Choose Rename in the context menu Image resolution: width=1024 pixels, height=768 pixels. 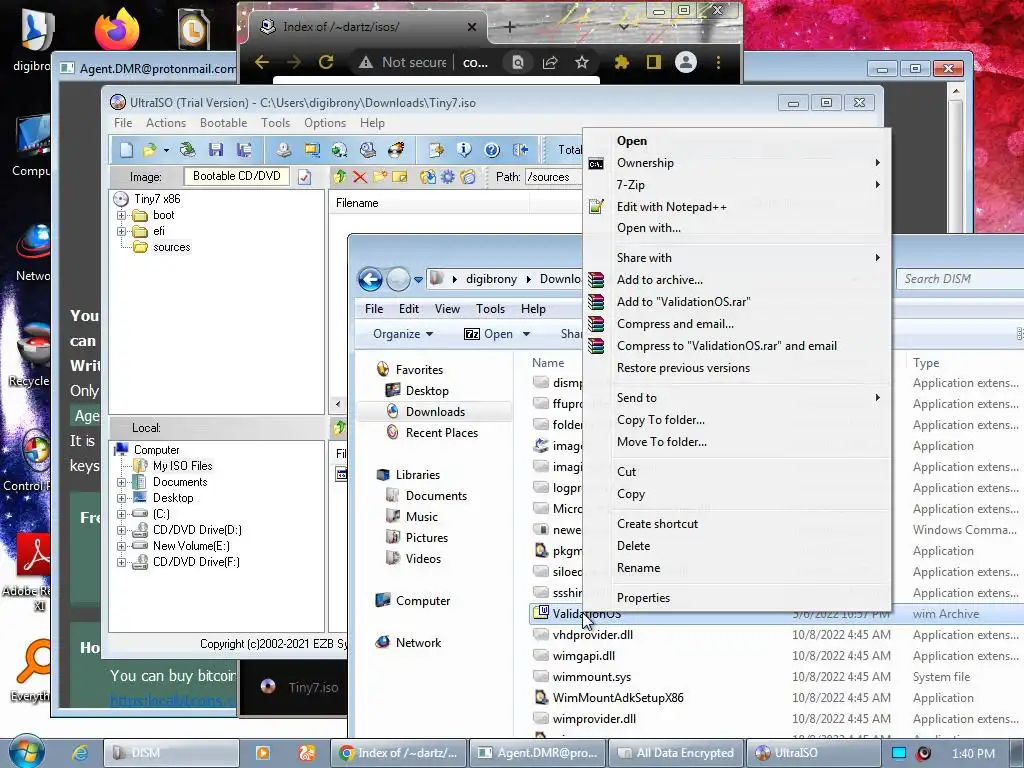coord(738,568)
